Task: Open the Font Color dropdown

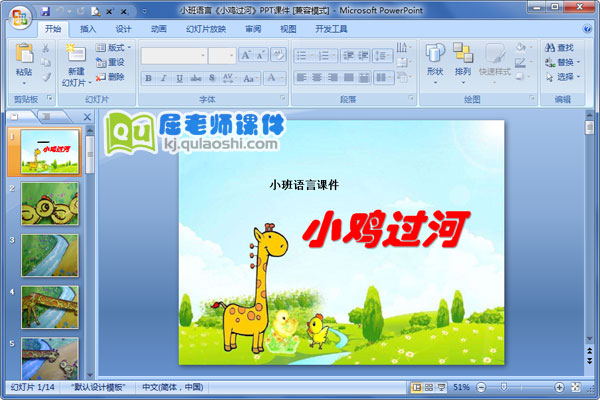Action: coord(275,78)
